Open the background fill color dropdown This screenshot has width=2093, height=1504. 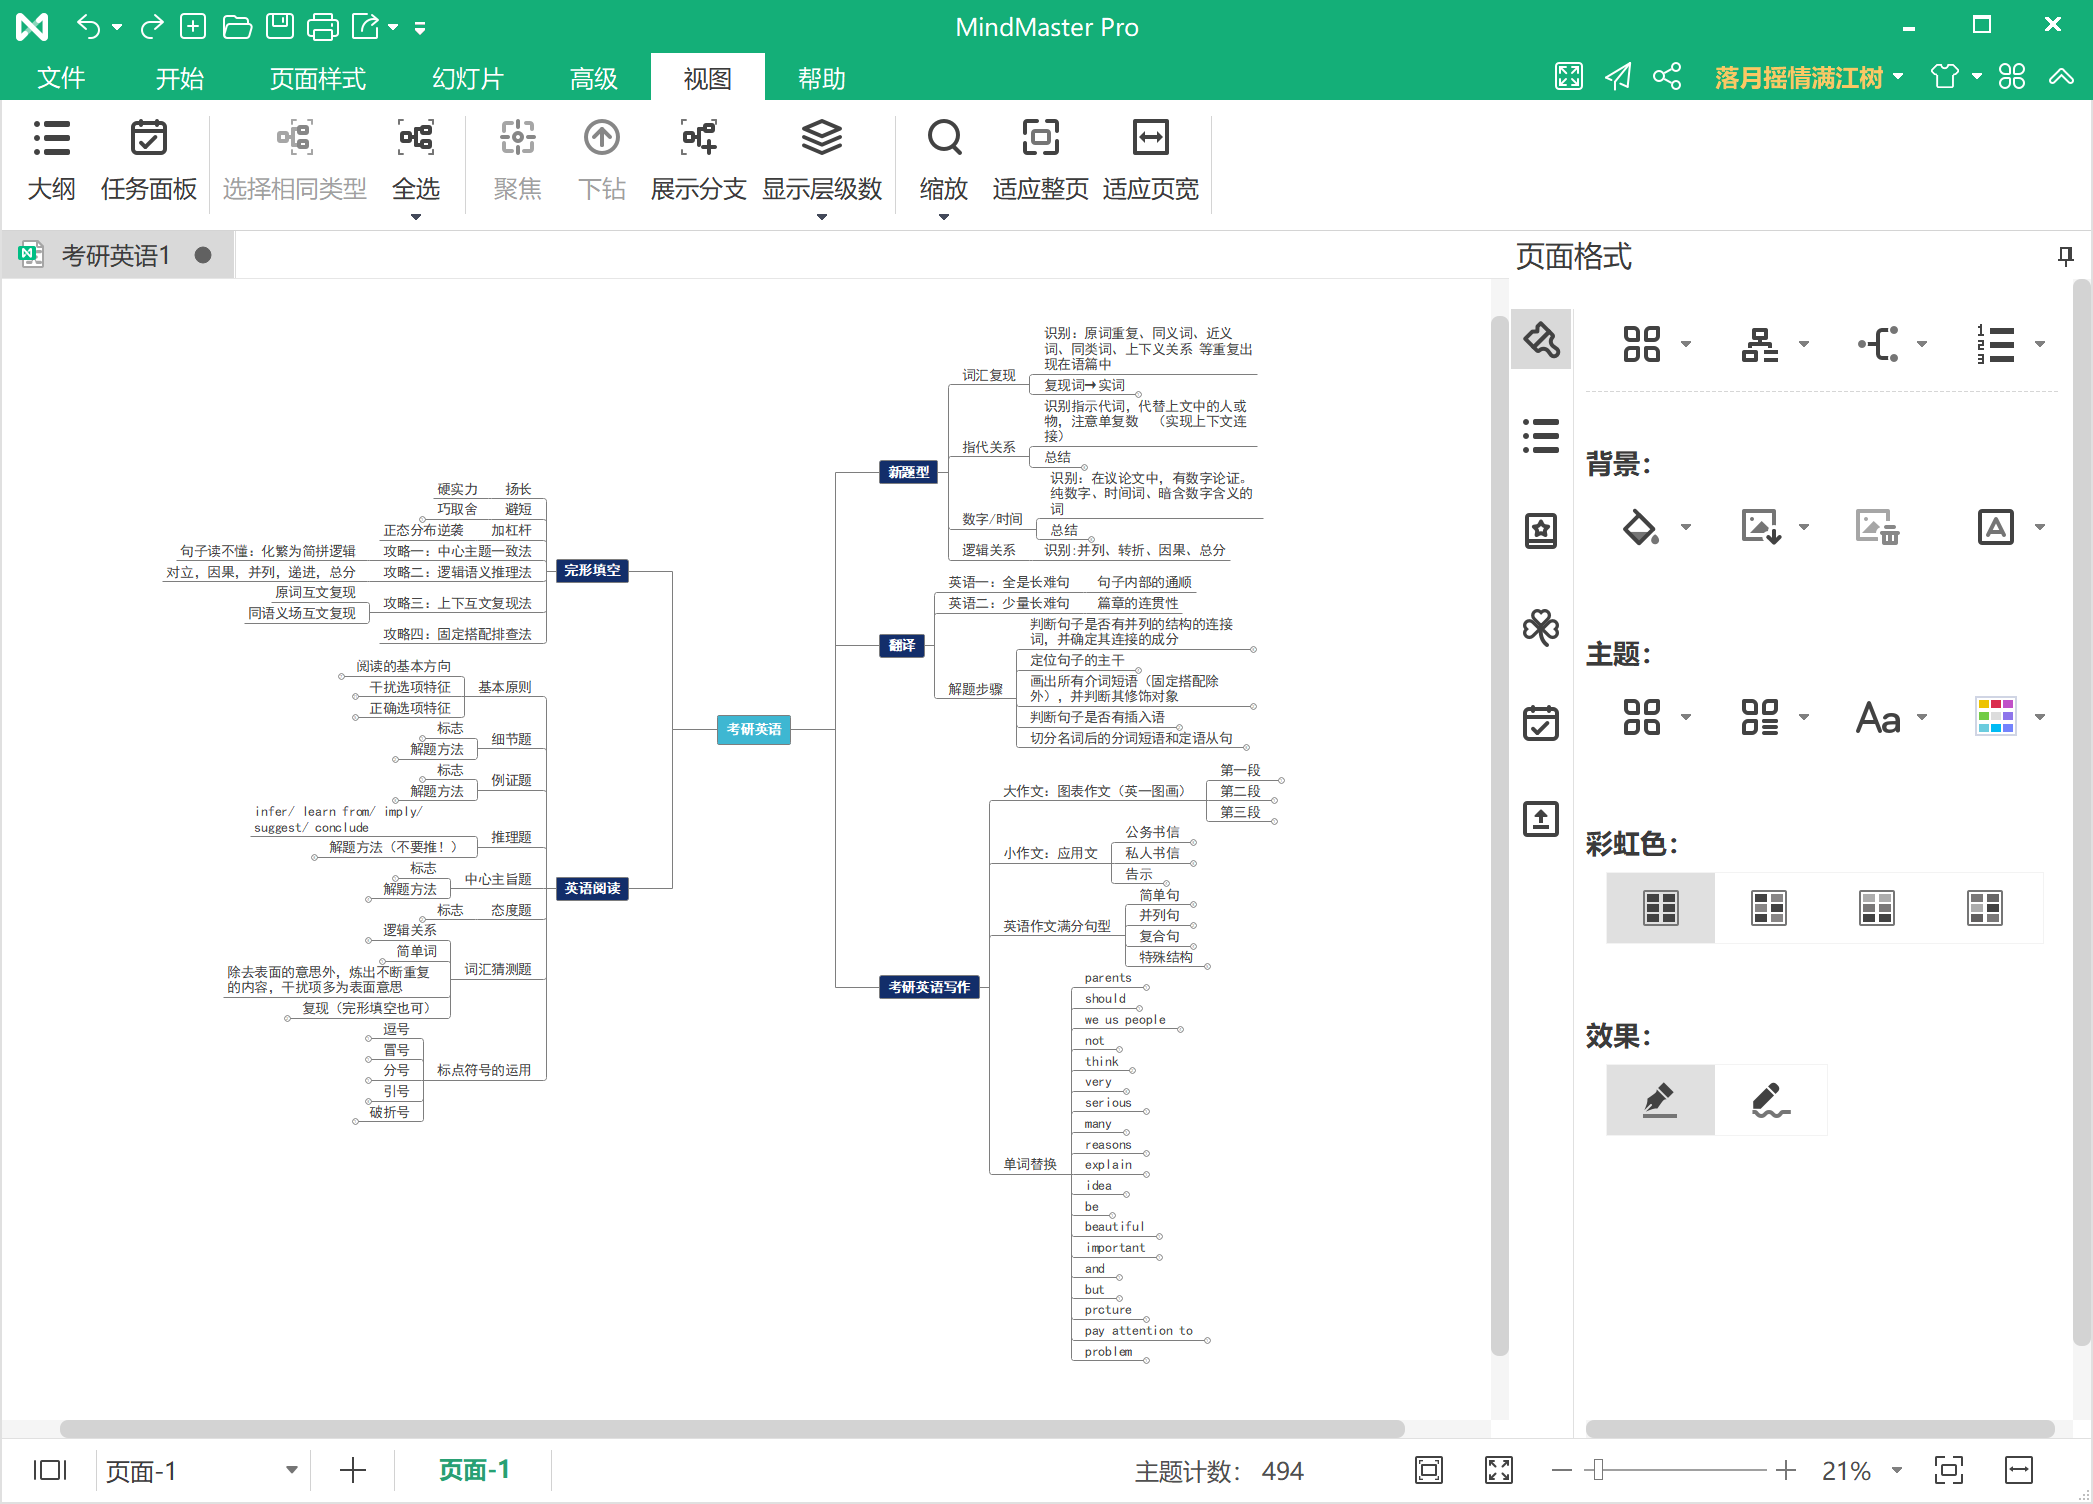(1686, 527)
